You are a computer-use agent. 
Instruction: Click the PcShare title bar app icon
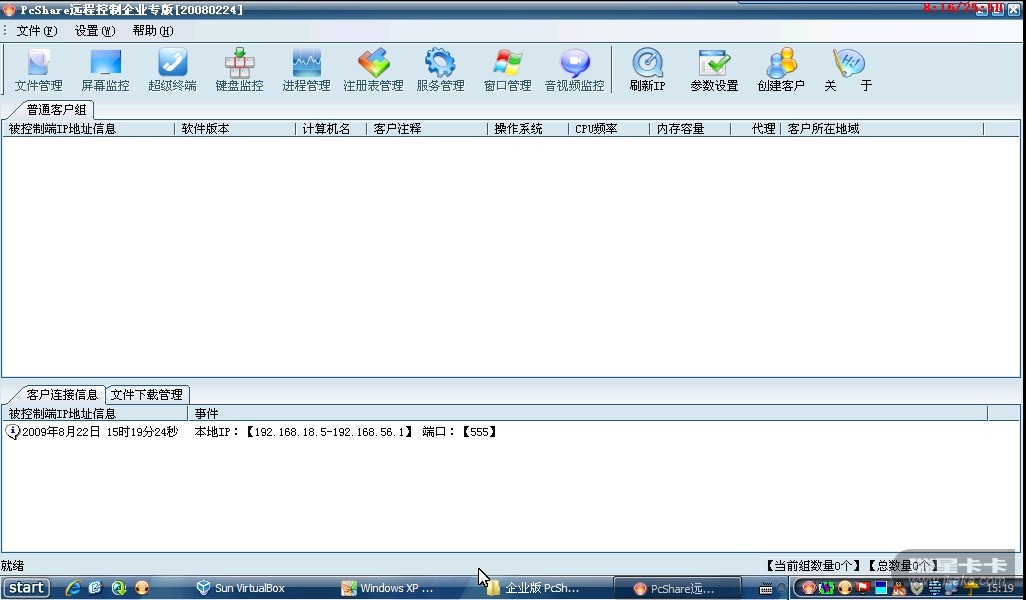[x=9, y=10]
